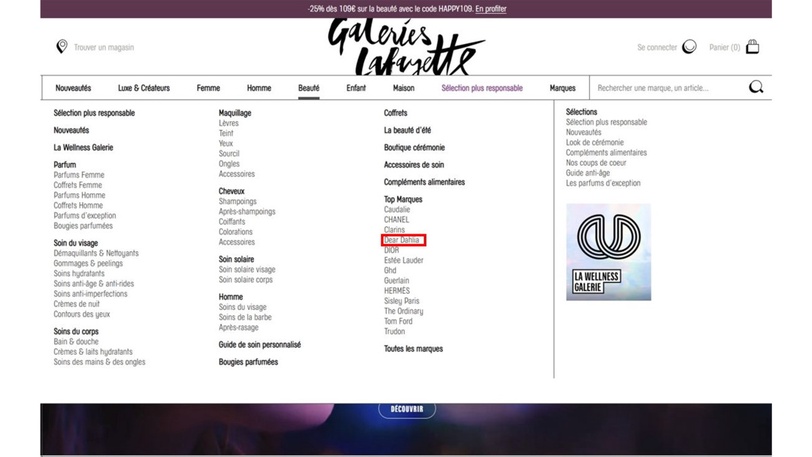Screen dimensions: 812x457
Task: Open La Wellness Galerie menu link
Action: 83,148
